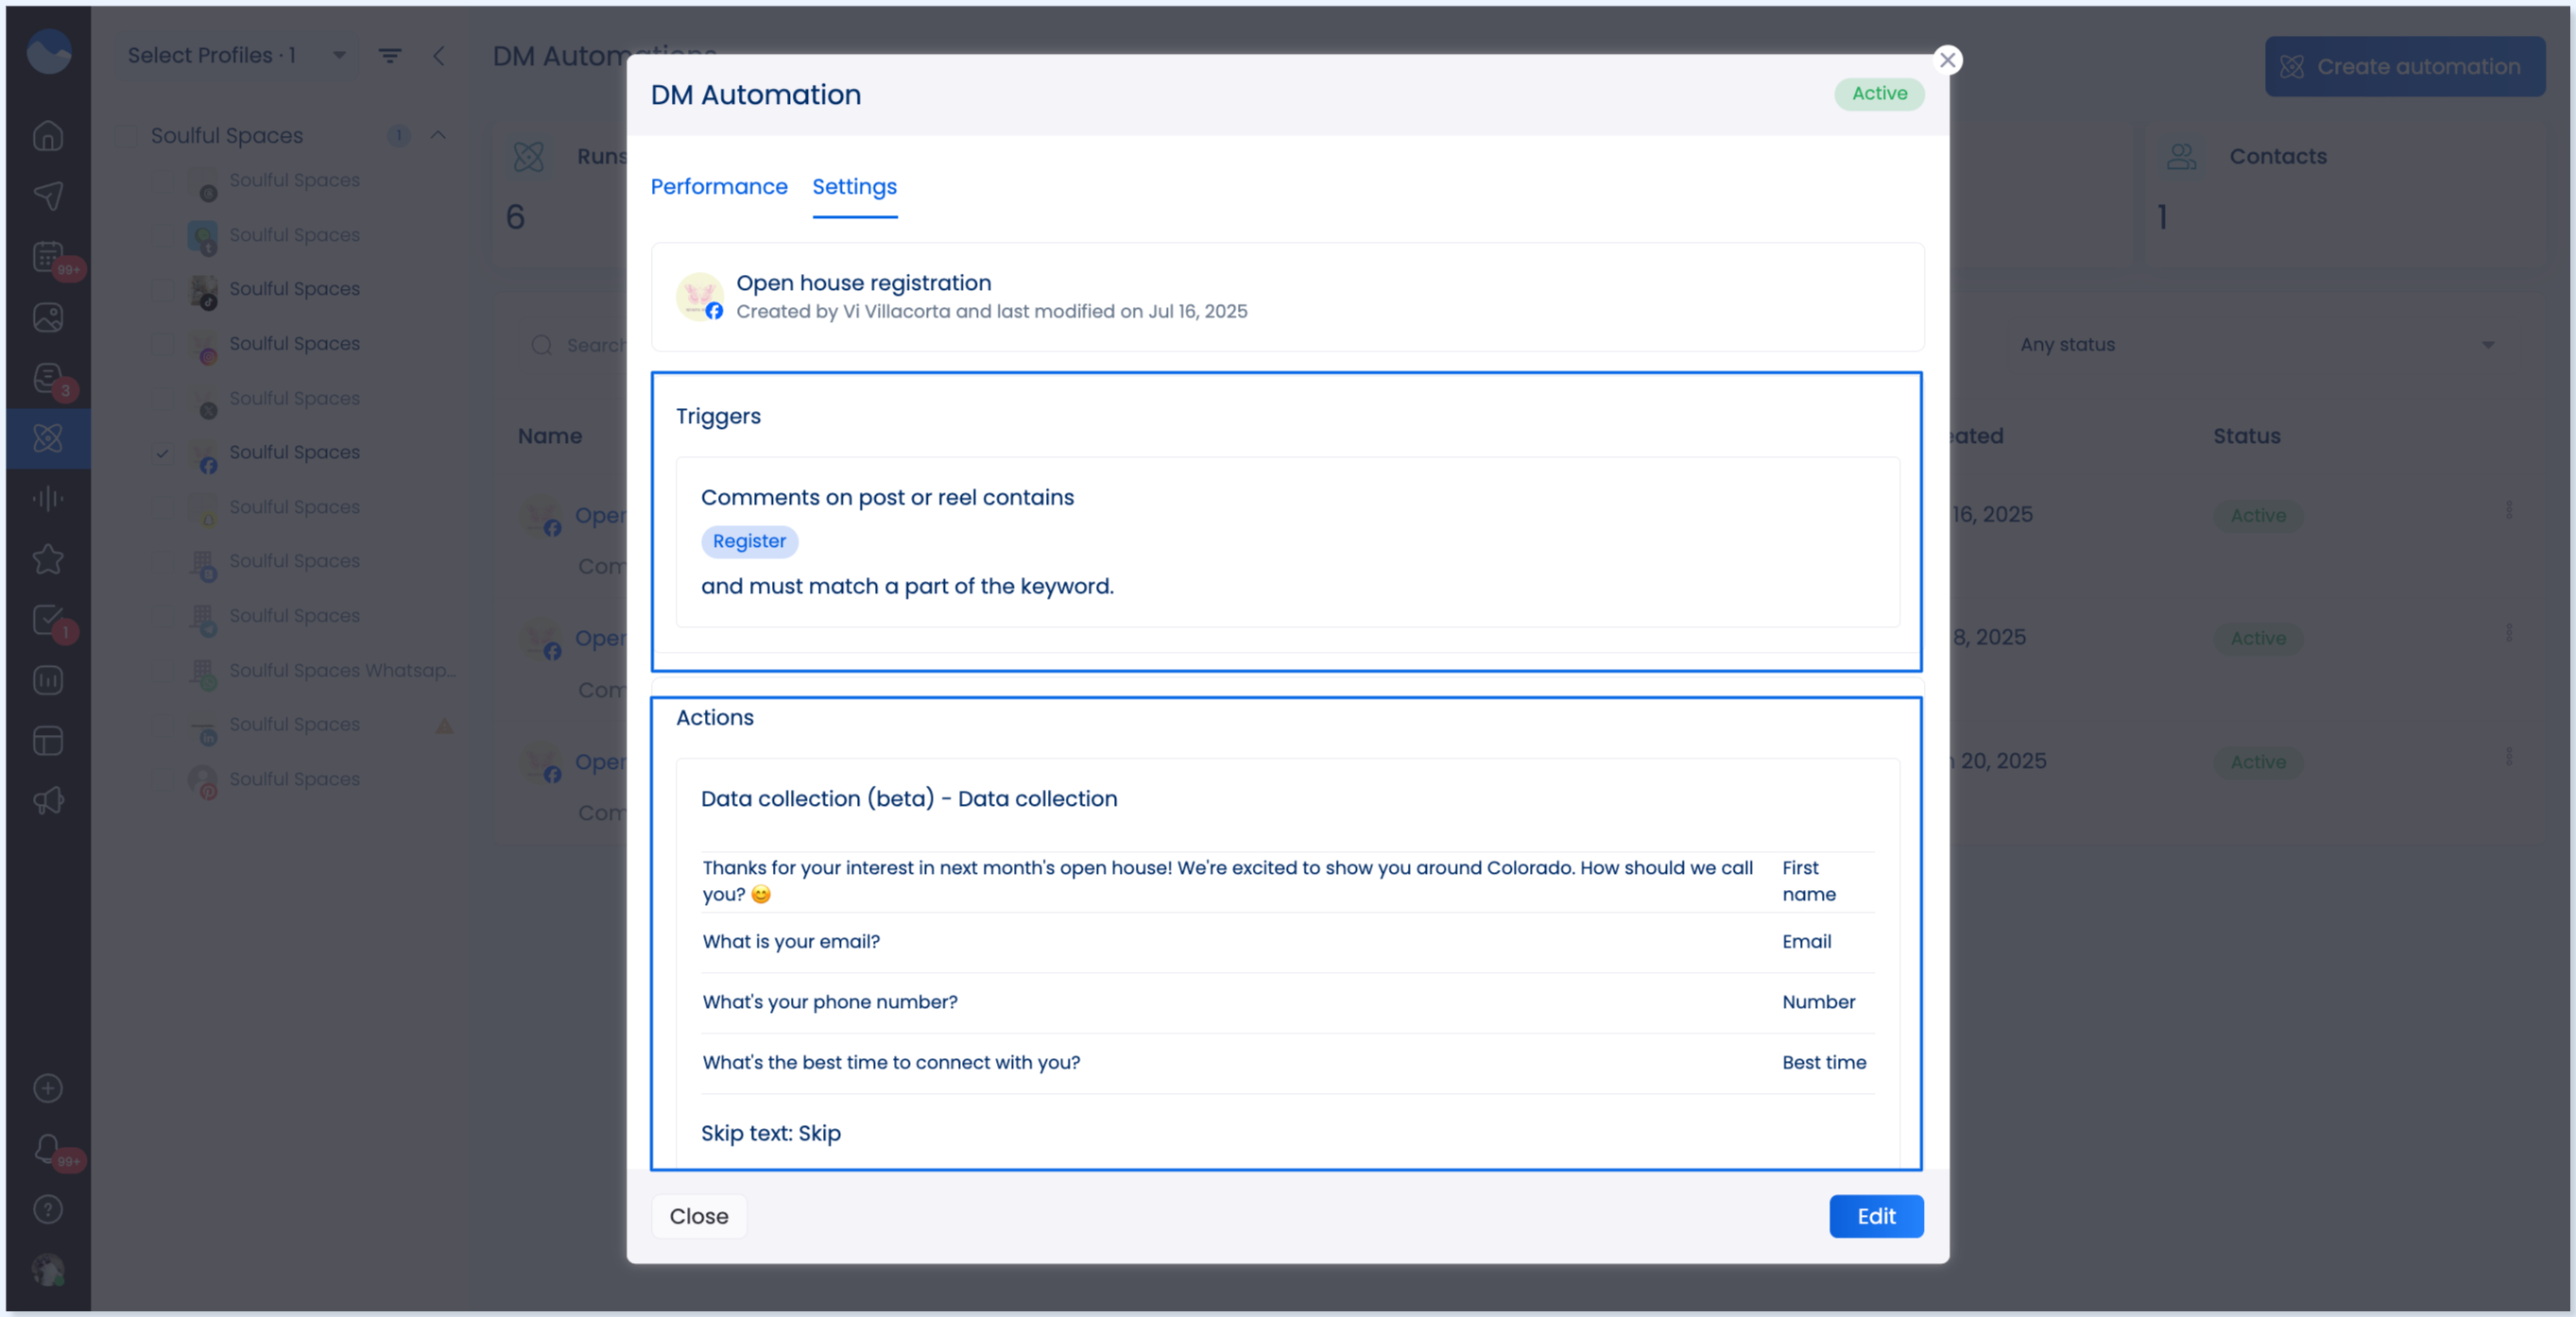2576x1317 pixels.
Task: Open the more options menu for first automation row
Action: point(2508,511)
